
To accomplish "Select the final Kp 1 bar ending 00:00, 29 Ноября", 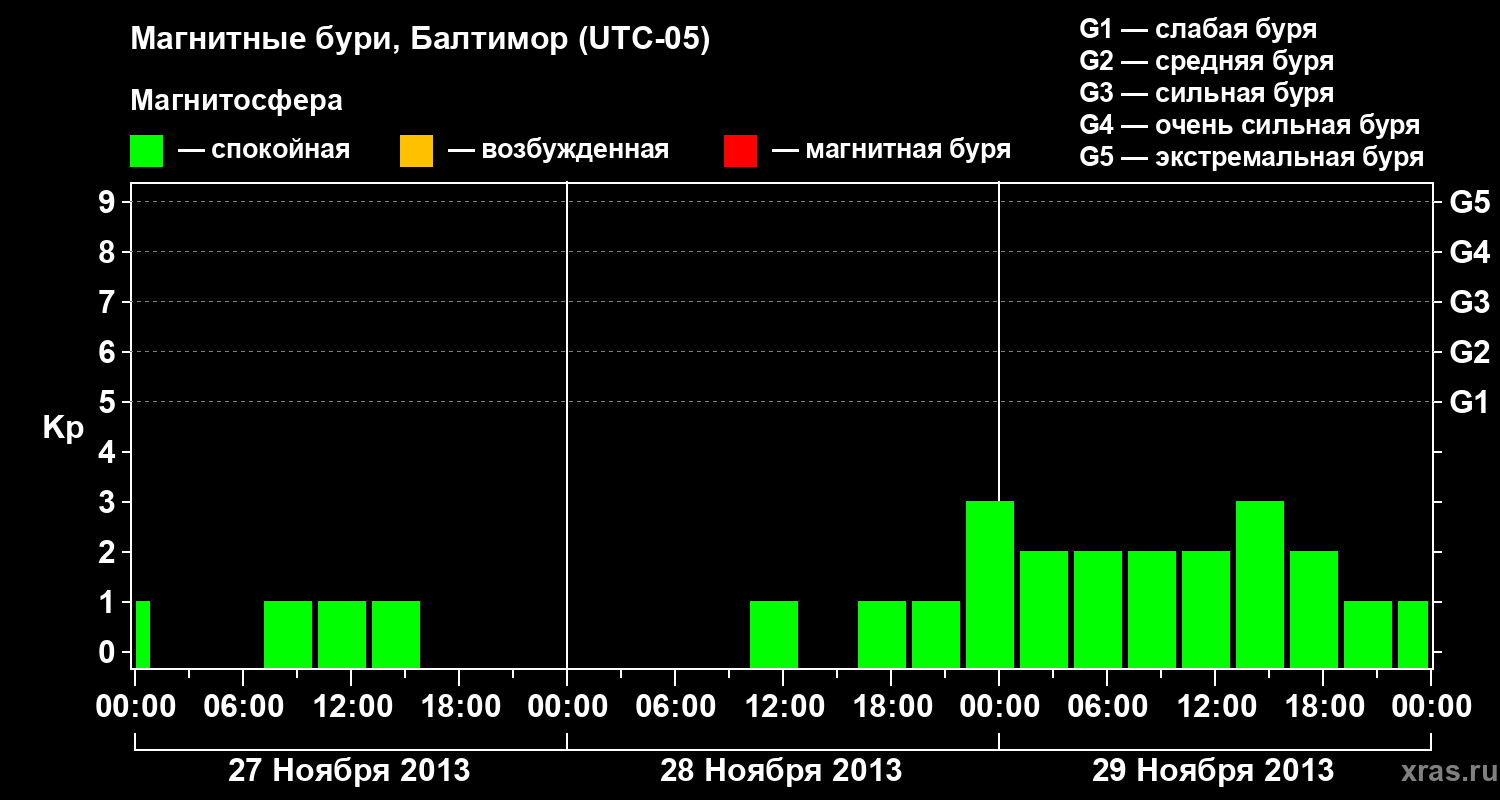I will click(x=1413, y=634).
